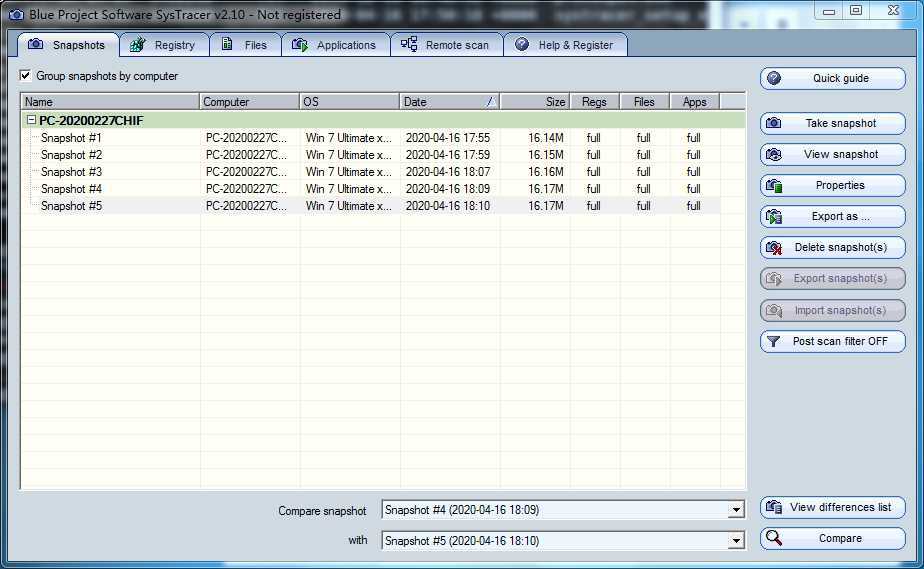The image size is (924, 569).
Task: Maximize the SysTracer window
Action: [856, 11]
